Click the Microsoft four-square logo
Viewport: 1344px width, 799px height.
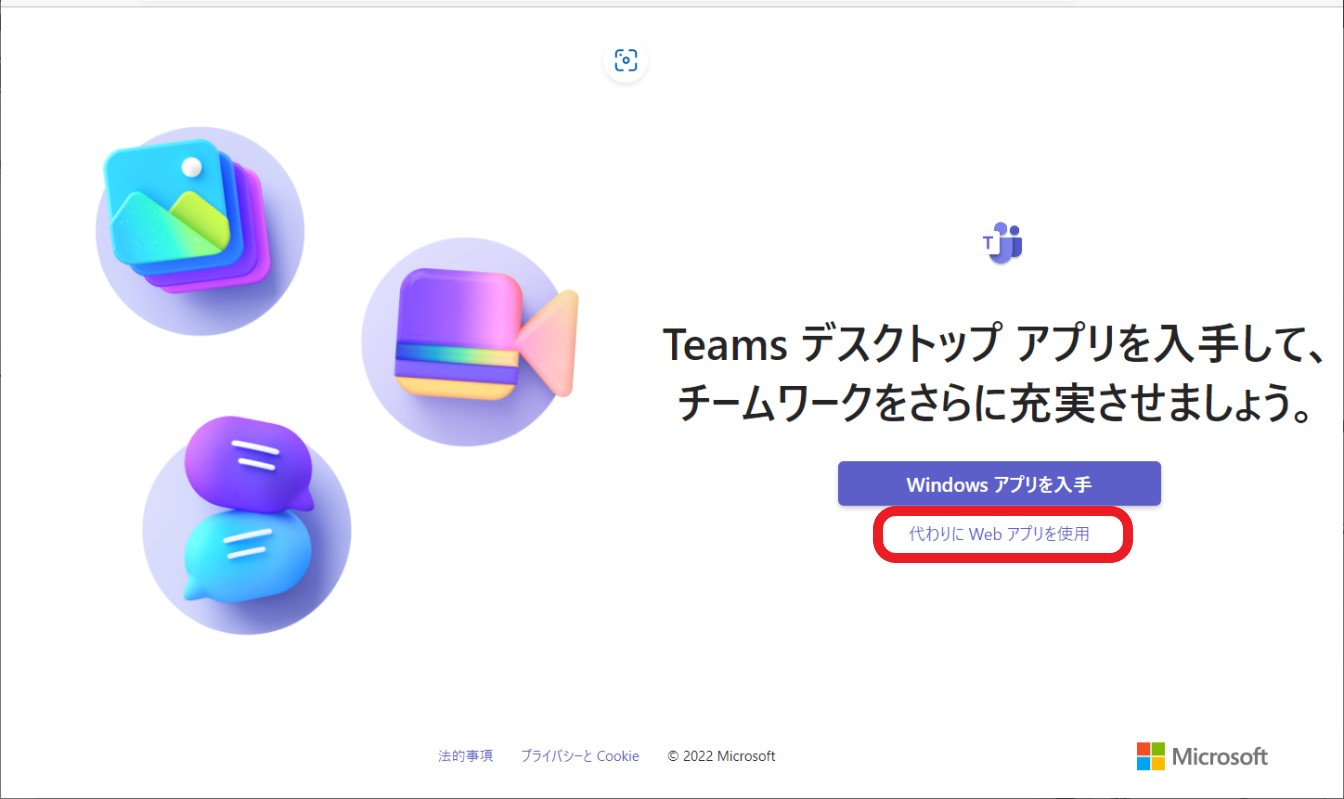coord(1150,756)
